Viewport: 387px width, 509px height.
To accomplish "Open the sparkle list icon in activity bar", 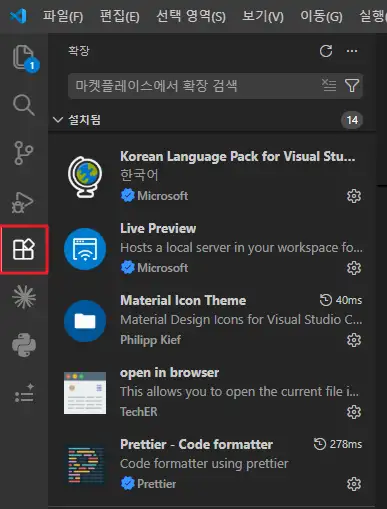I will 24,393.
